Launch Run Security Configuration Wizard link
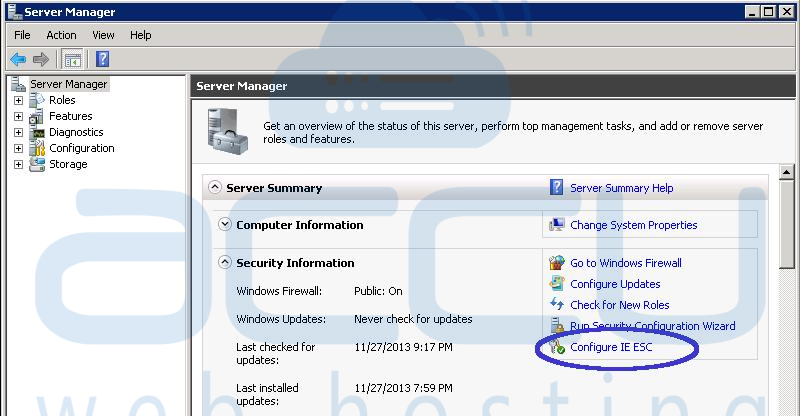800x416 pixels. click(x=653, y=326)
